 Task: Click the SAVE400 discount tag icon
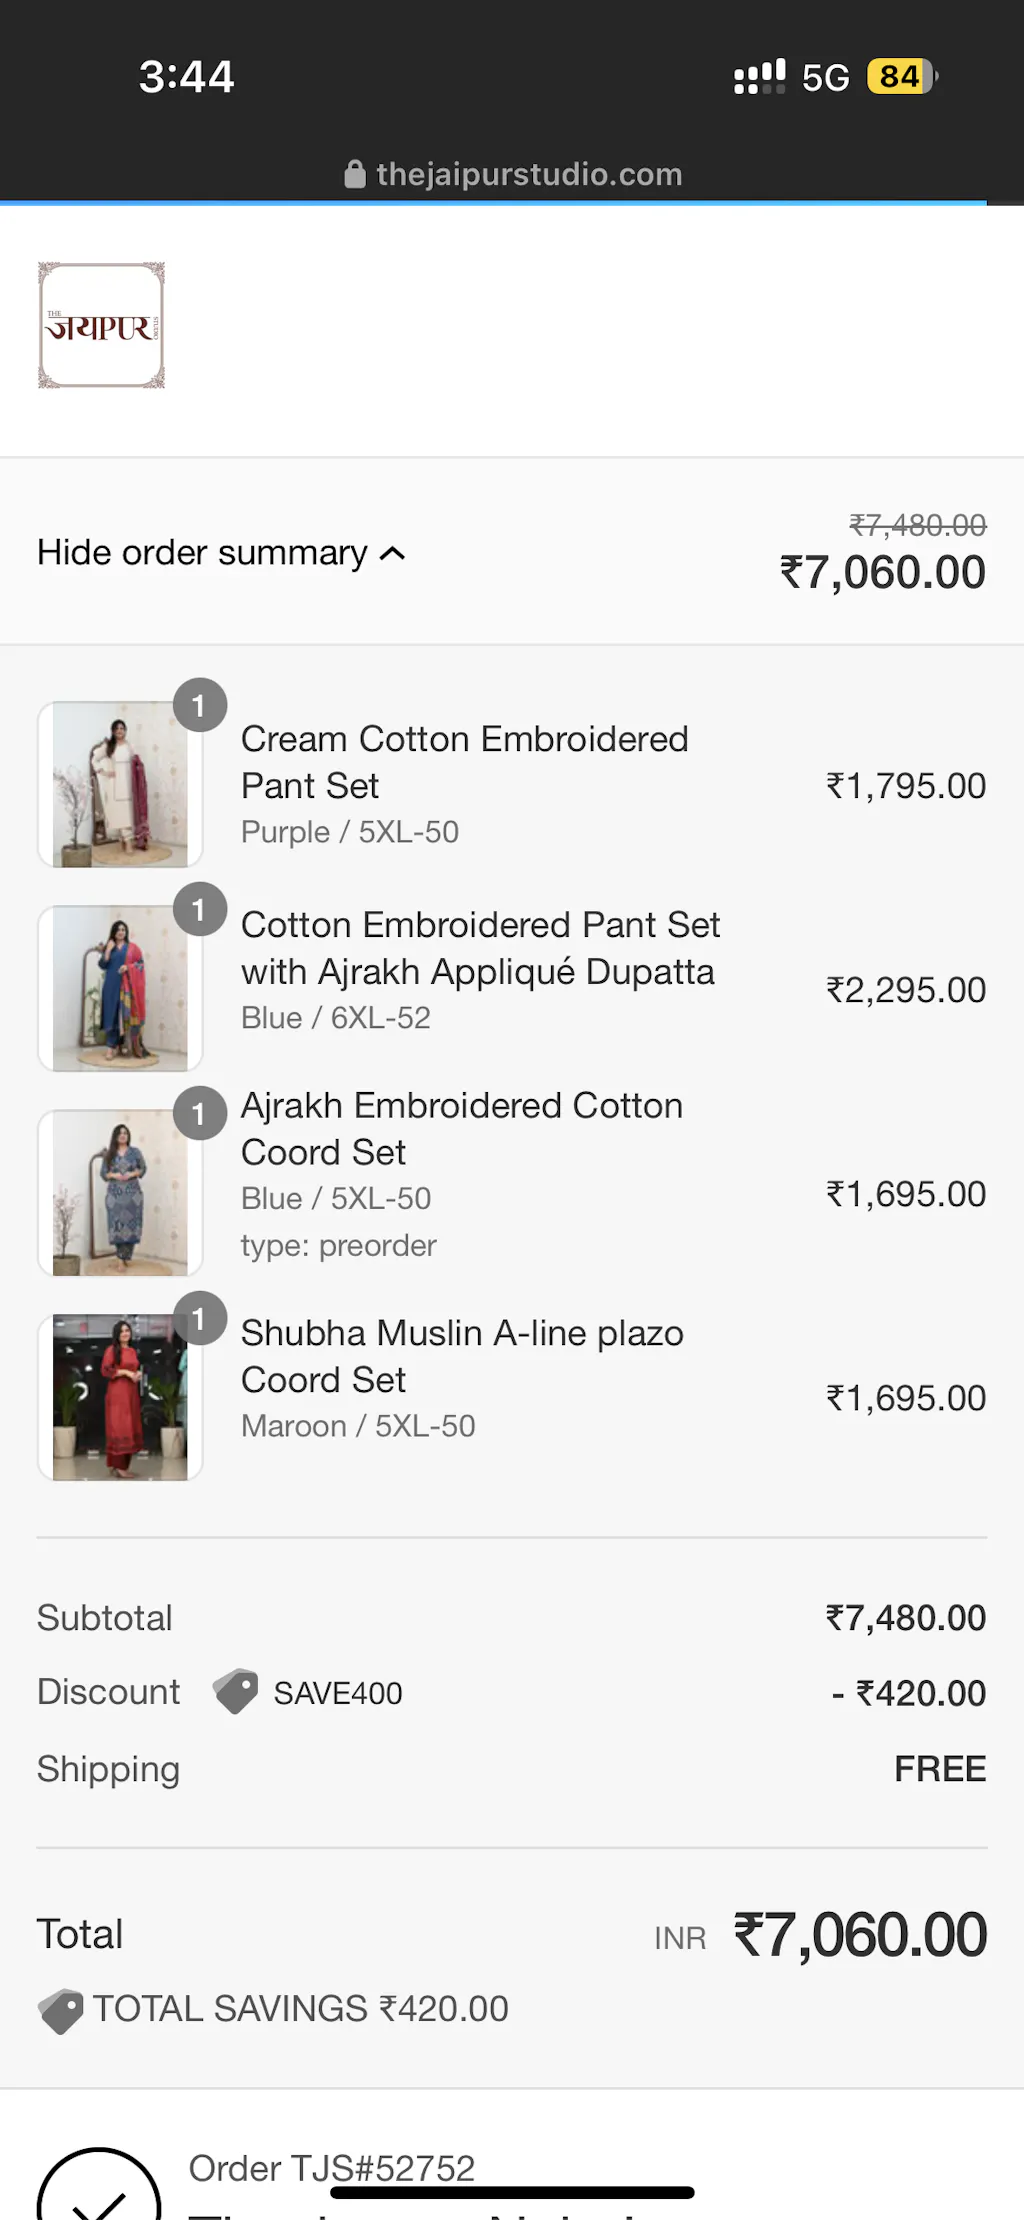tap(236, 1691)
